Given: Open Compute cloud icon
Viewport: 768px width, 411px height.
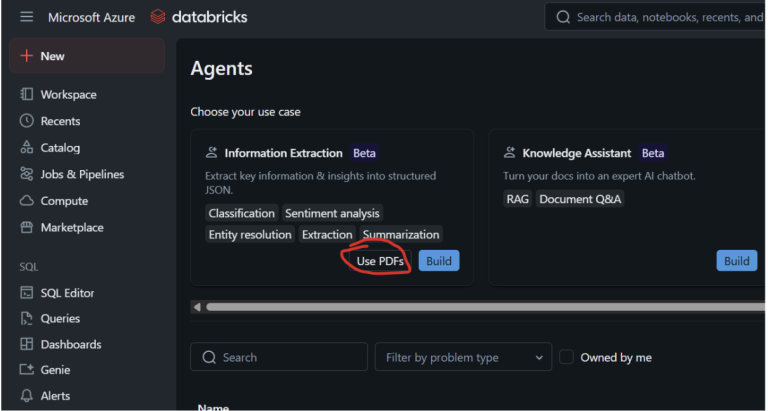Looking at the screenshot, I should pos(26,201).
